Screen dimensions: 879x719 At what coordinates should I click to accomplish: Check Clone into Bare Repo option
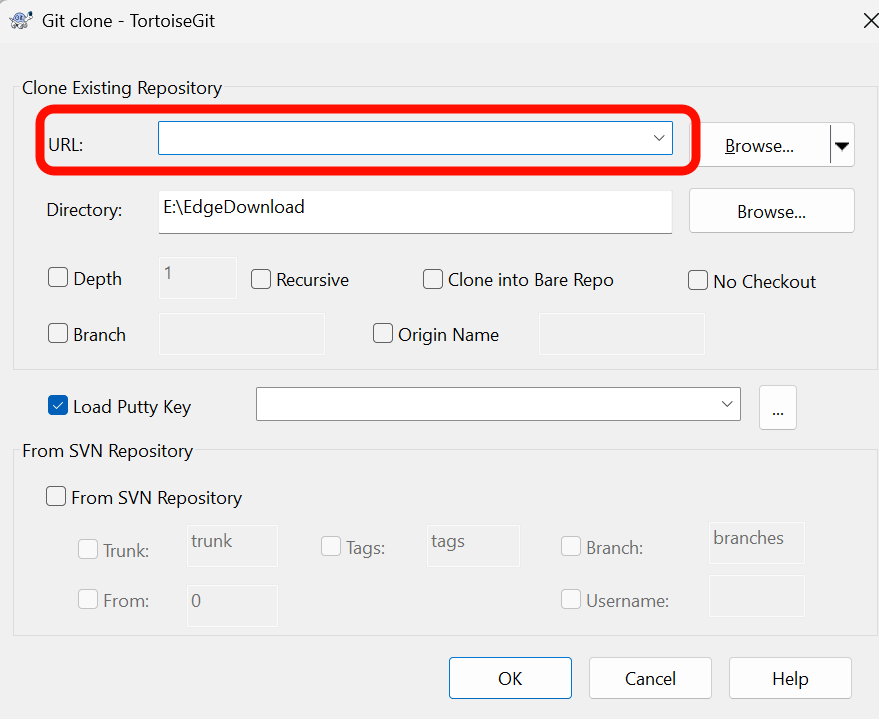point(432,279)
